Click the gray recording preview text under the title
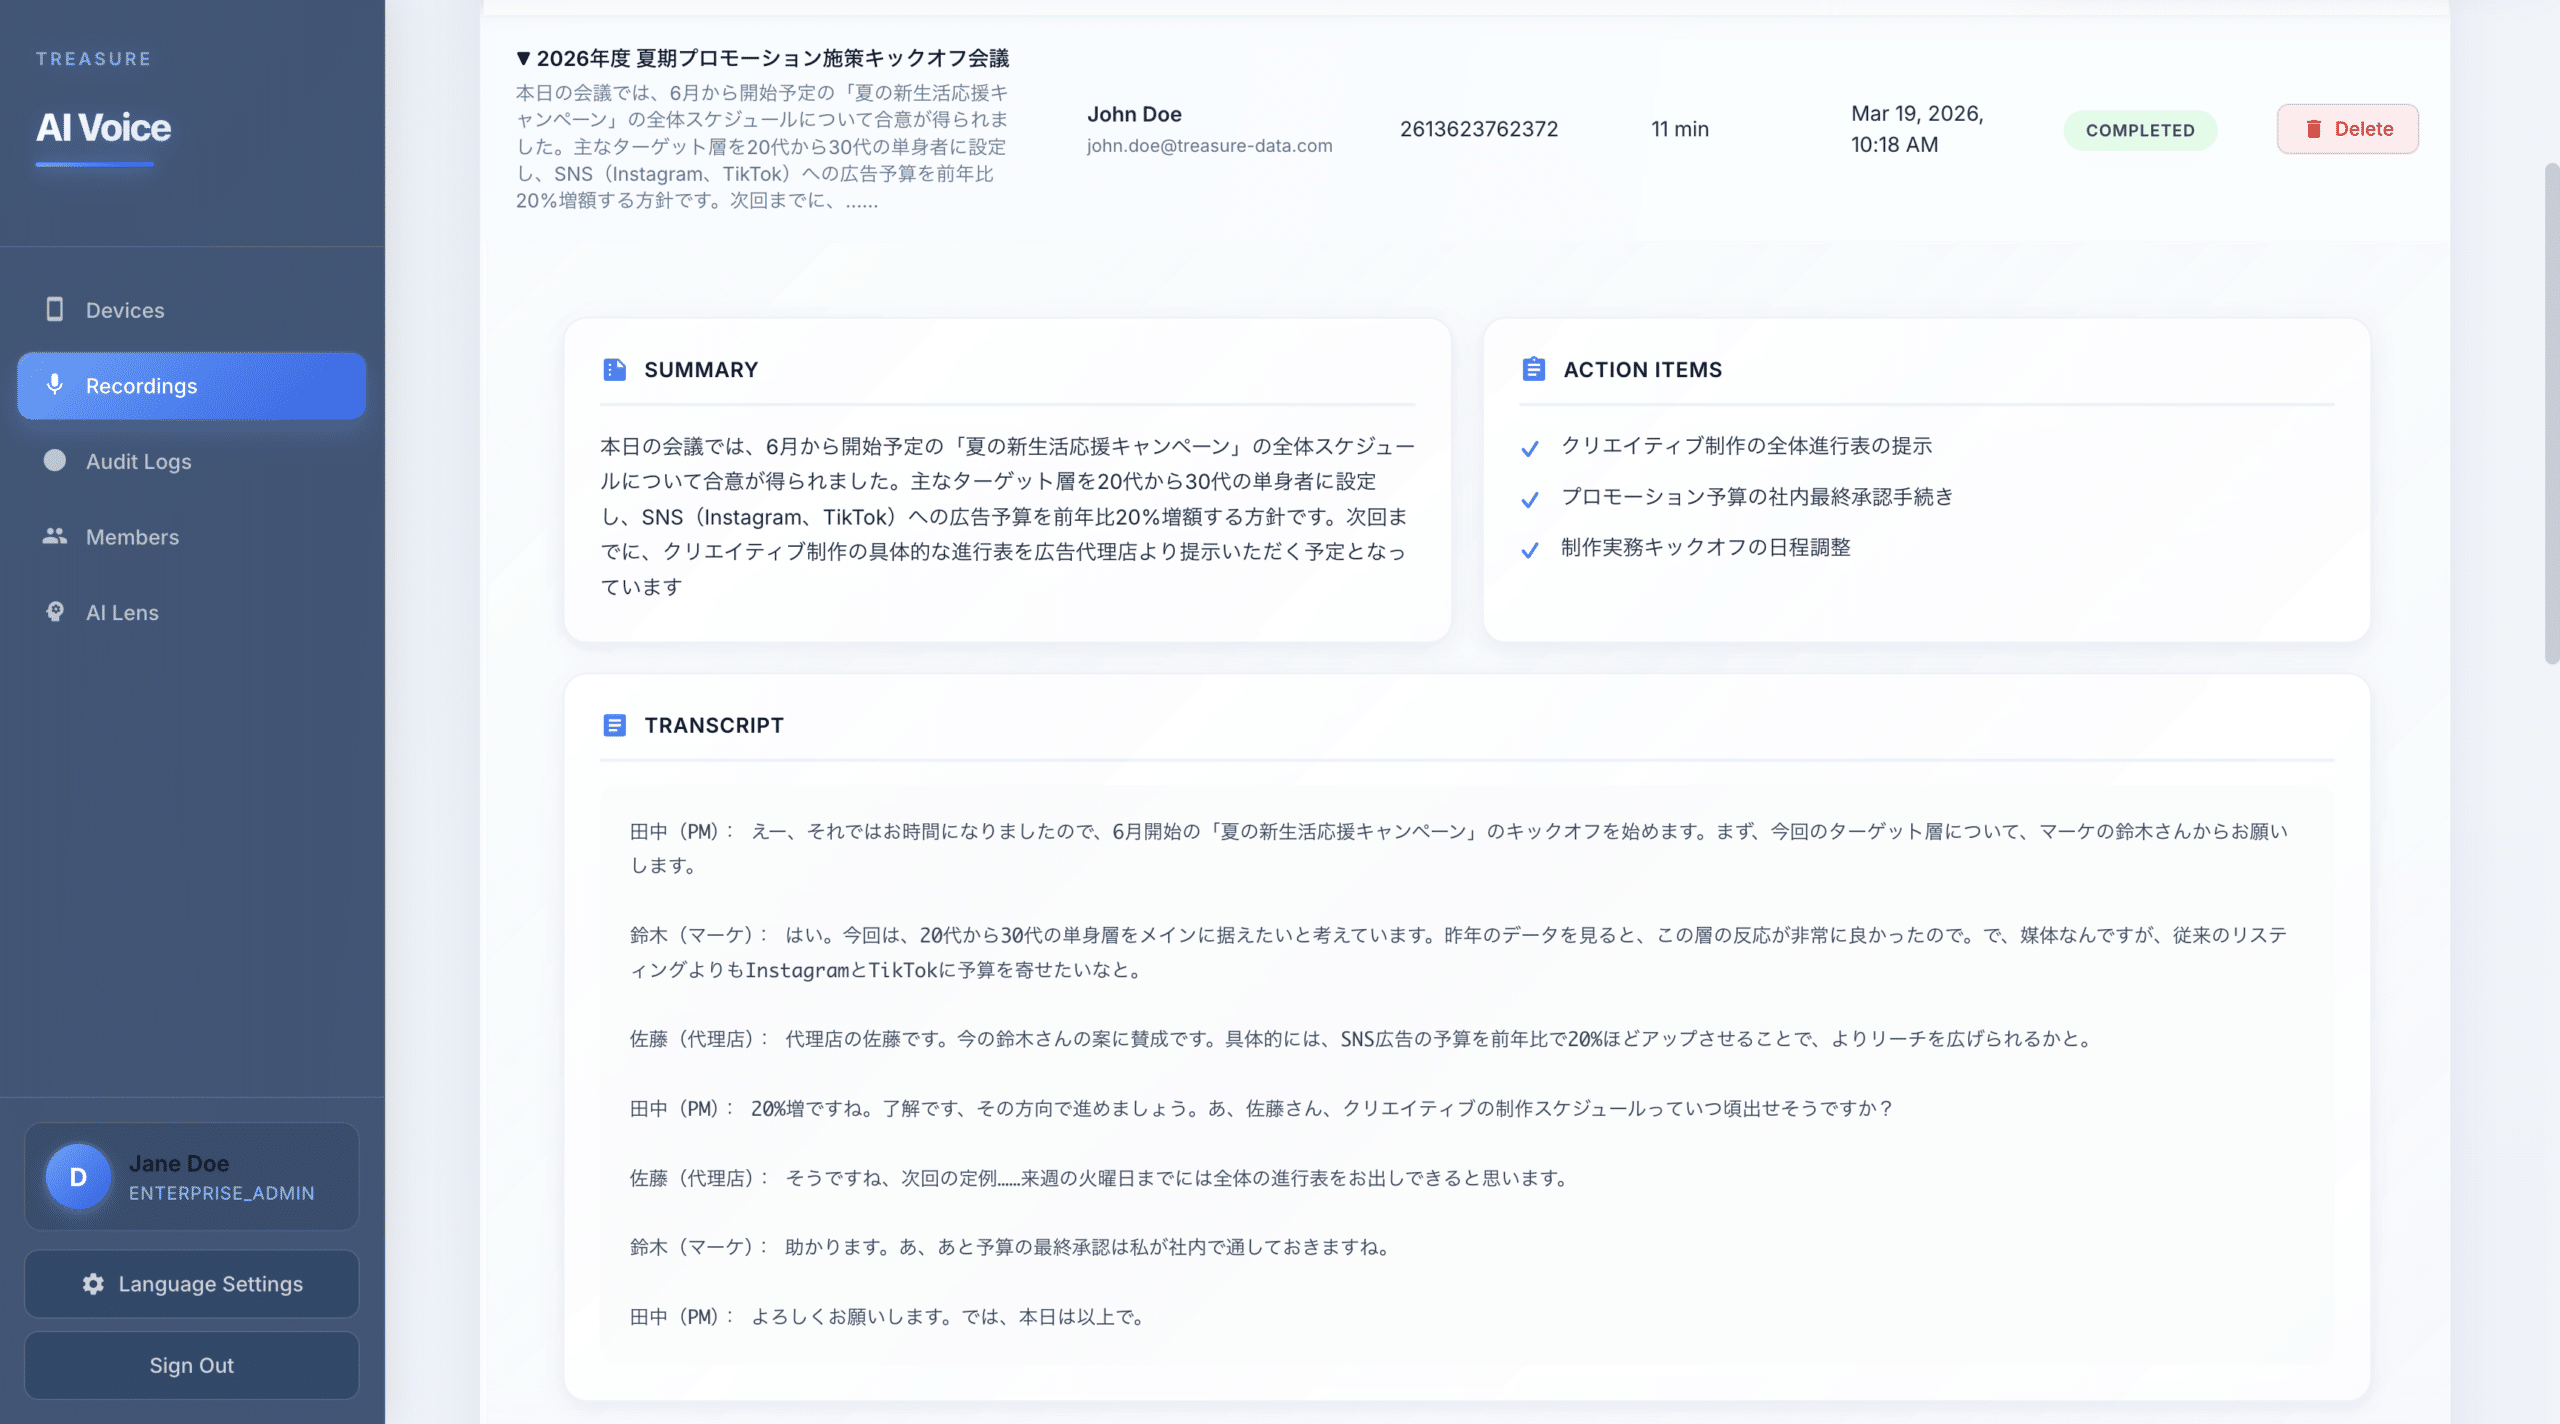Image resolution: width=2560 pixels, height=1424 pixels. click(x=763, y=147)
